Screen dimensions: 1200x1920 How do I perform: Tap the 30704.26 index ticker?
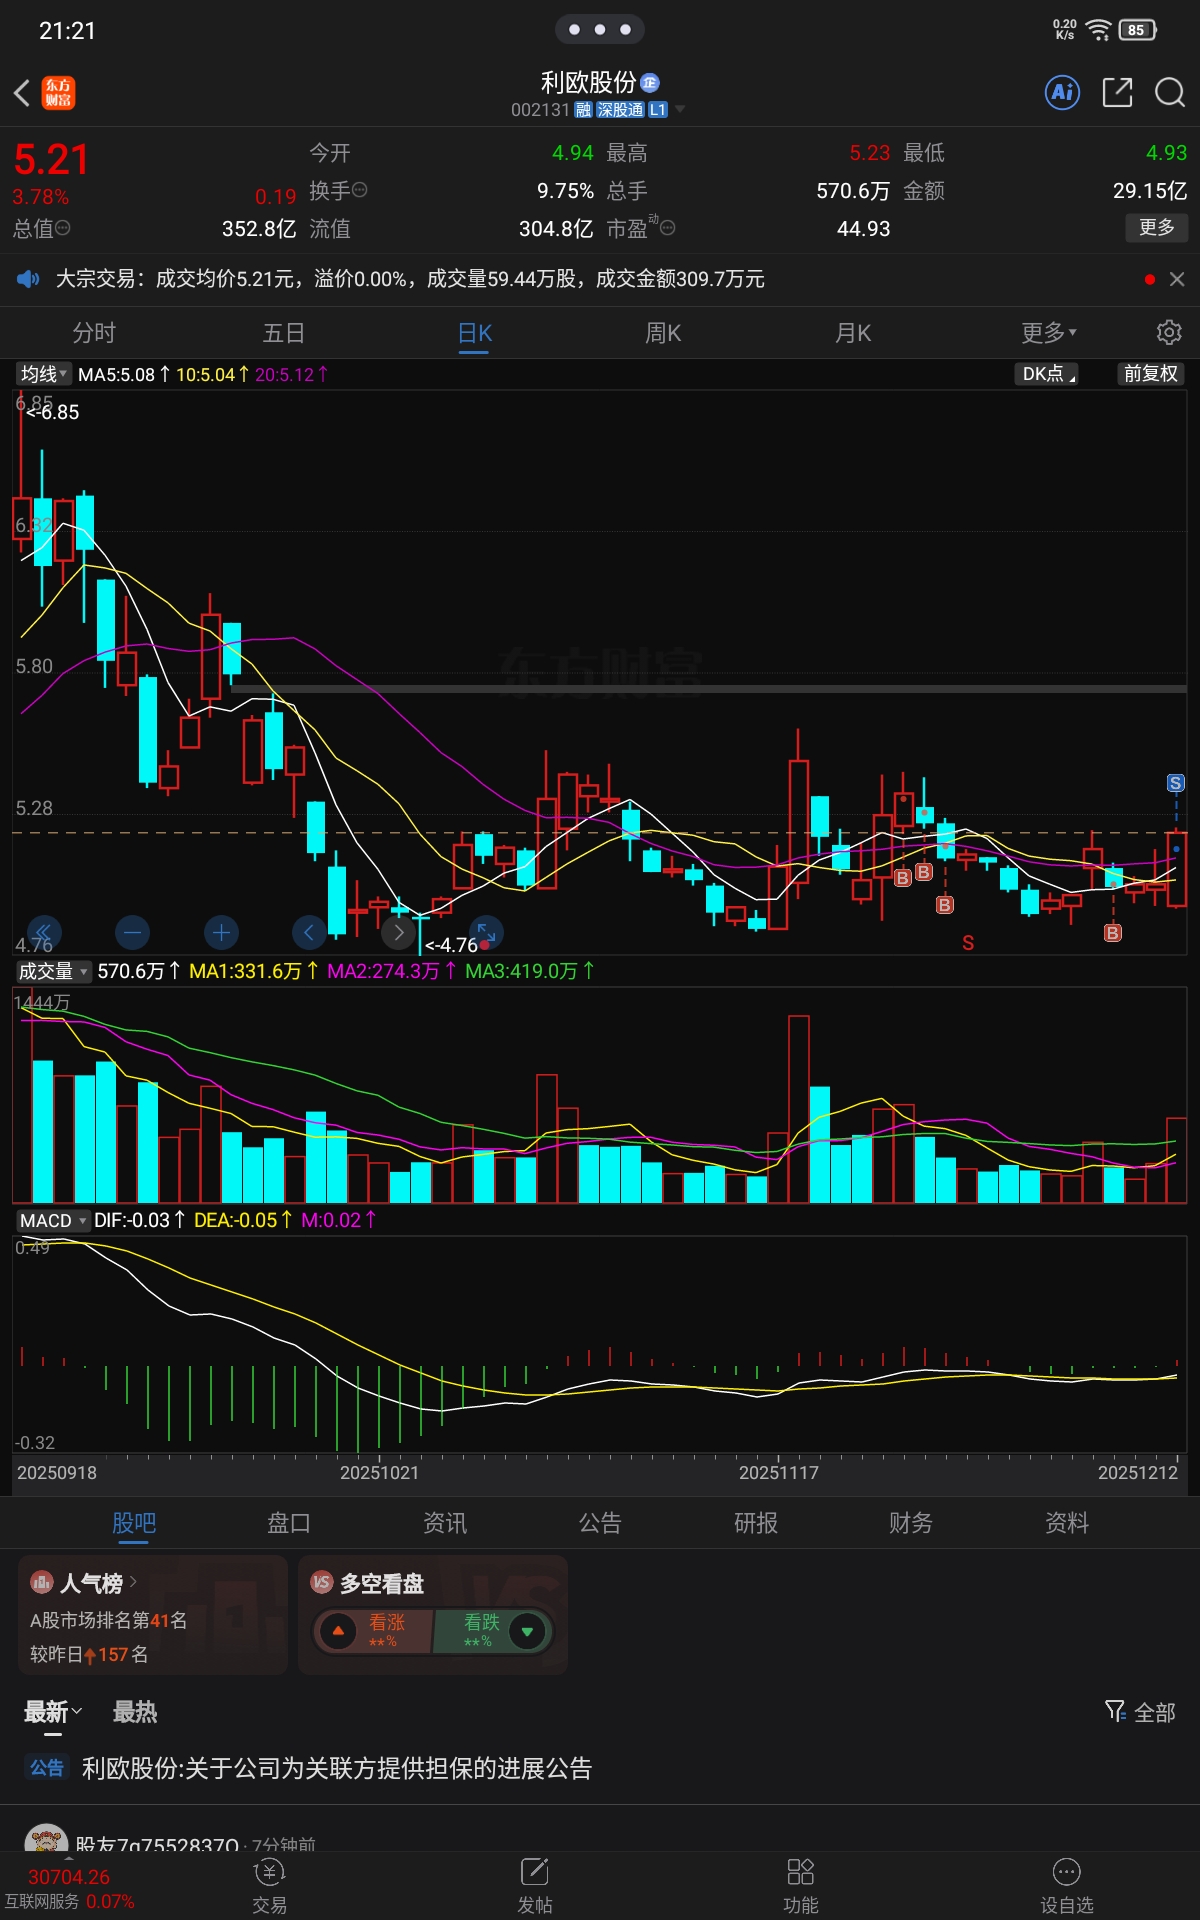pos(69,1877)
